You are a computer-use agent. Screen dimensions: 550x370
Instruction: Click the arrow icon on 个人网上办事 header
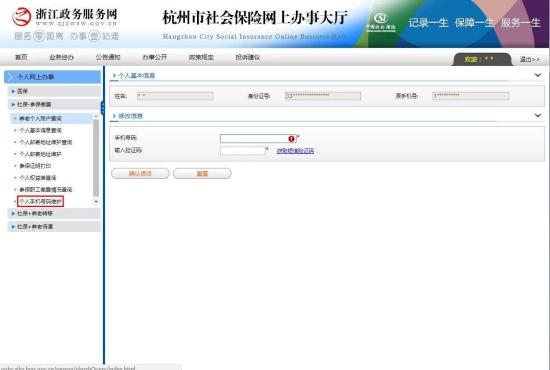(10, 77)
